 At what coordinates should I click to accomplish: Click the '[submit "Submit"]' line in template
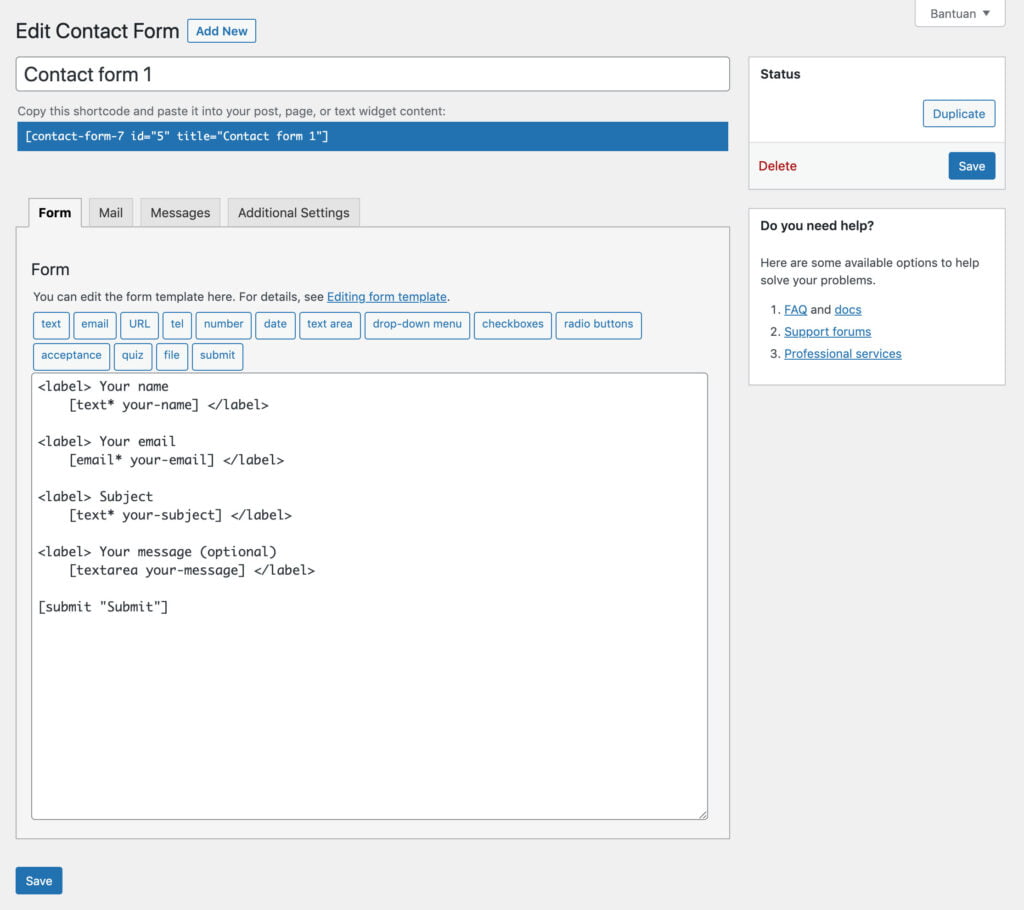[103, 607]
